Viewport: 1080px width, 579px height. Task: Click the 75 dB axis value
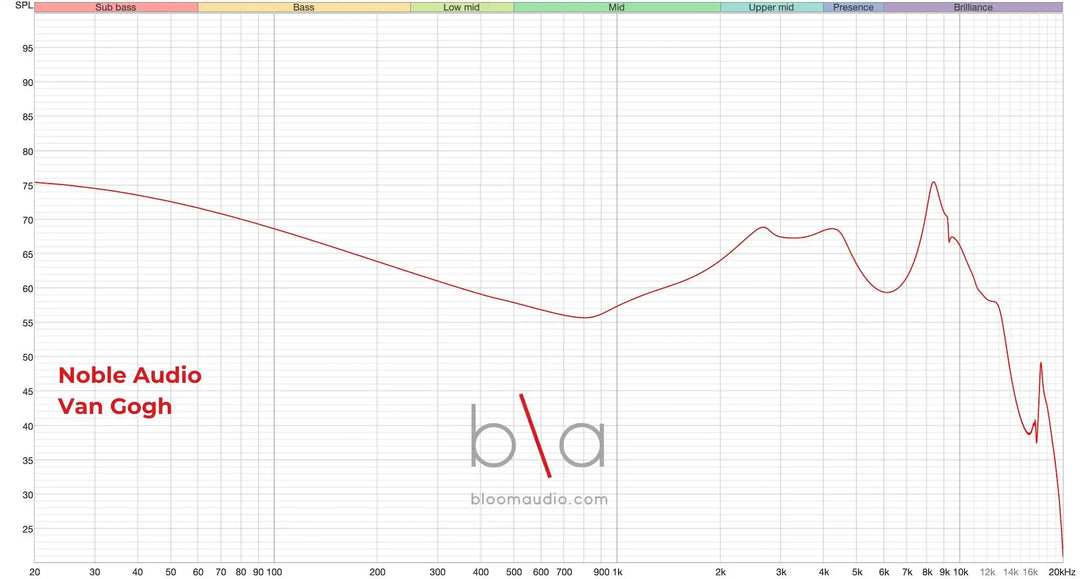28,186
